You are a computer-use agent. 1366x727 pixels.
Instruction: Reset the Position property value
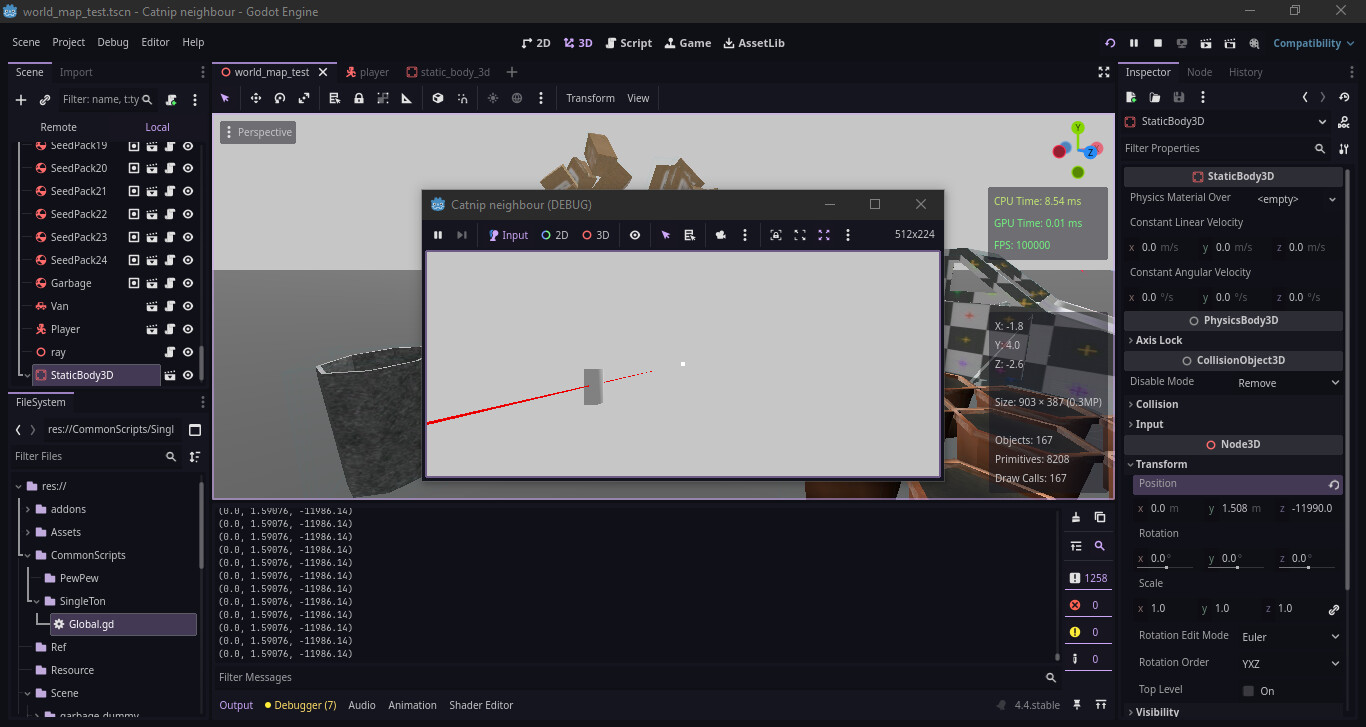click(1333, 485)
